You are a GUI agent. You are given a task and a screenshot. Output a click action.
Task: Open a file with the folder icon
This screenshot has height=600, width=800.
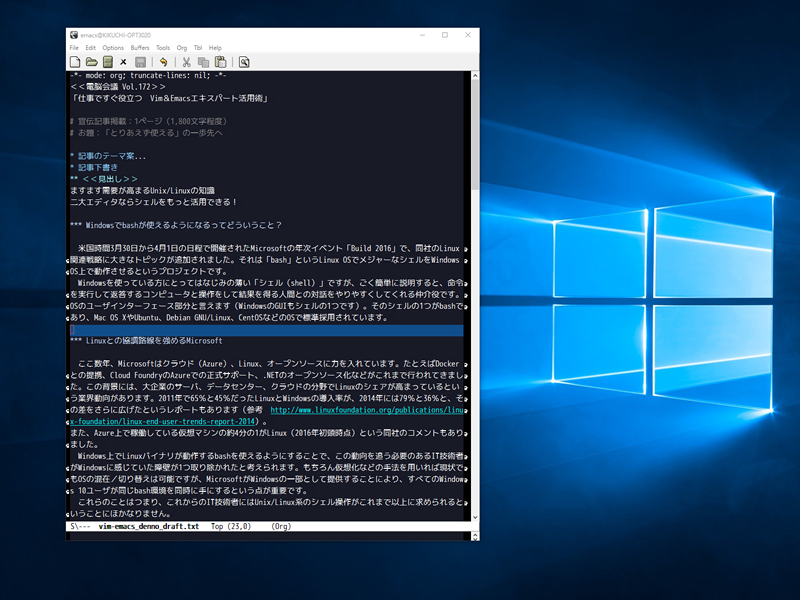91,62
